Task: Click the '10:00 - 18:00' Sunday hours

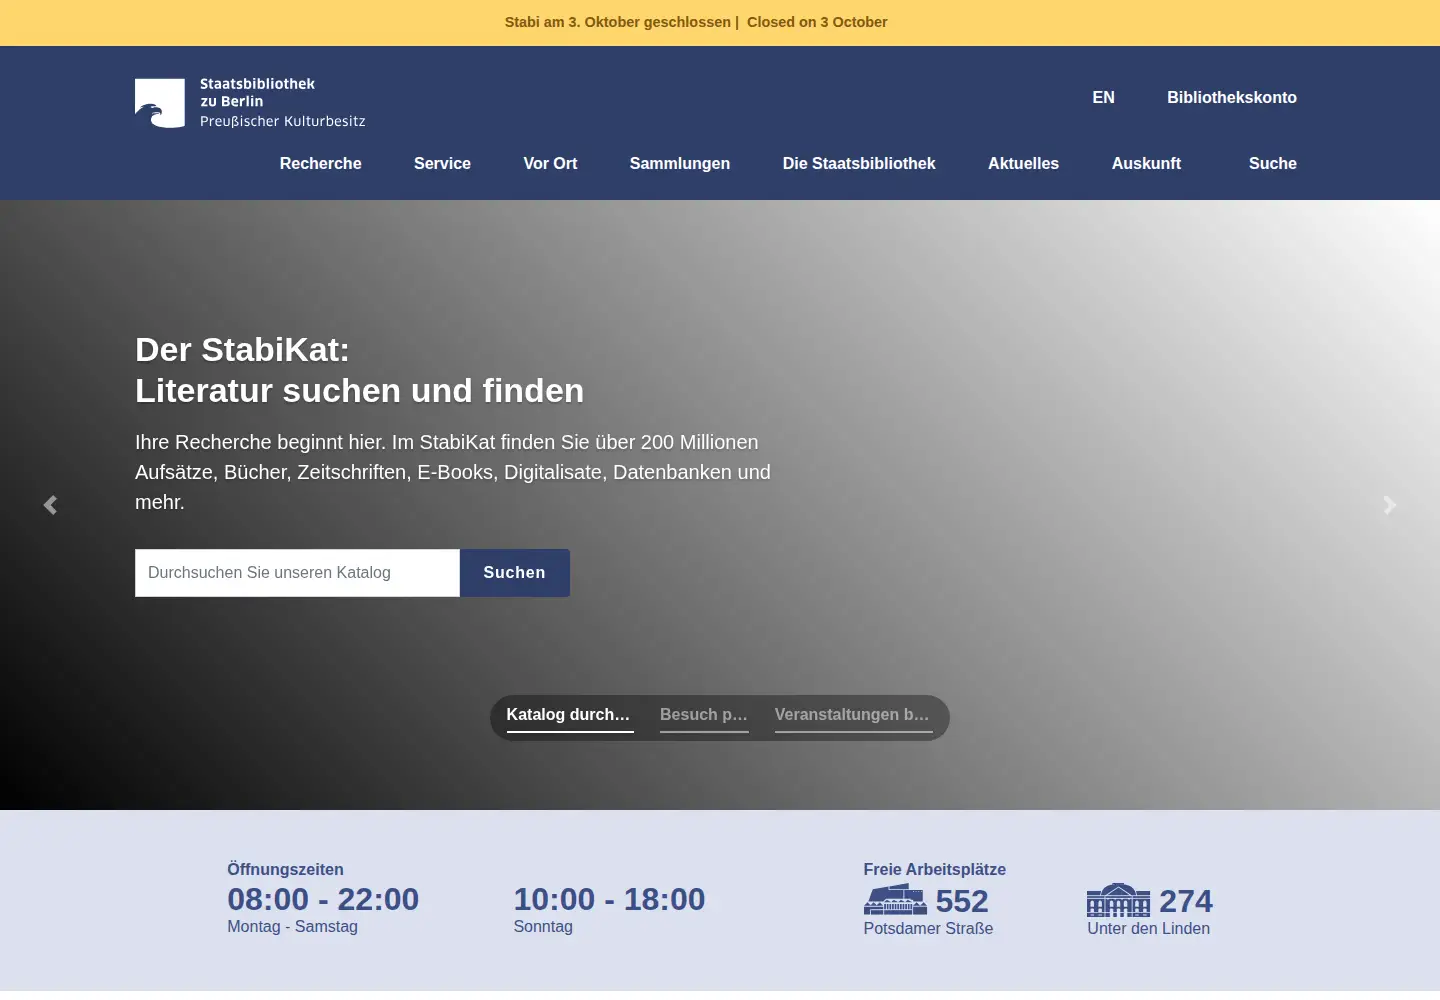Action: 609,899
